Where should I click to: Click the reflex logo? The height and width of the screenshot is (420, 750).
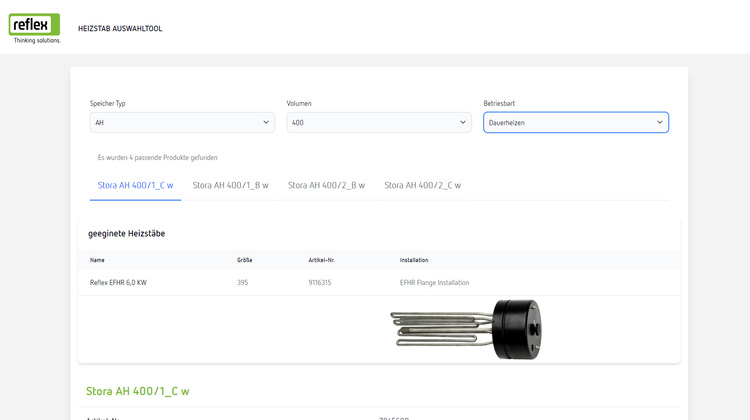pyautogui.click(x=35, y=28)
